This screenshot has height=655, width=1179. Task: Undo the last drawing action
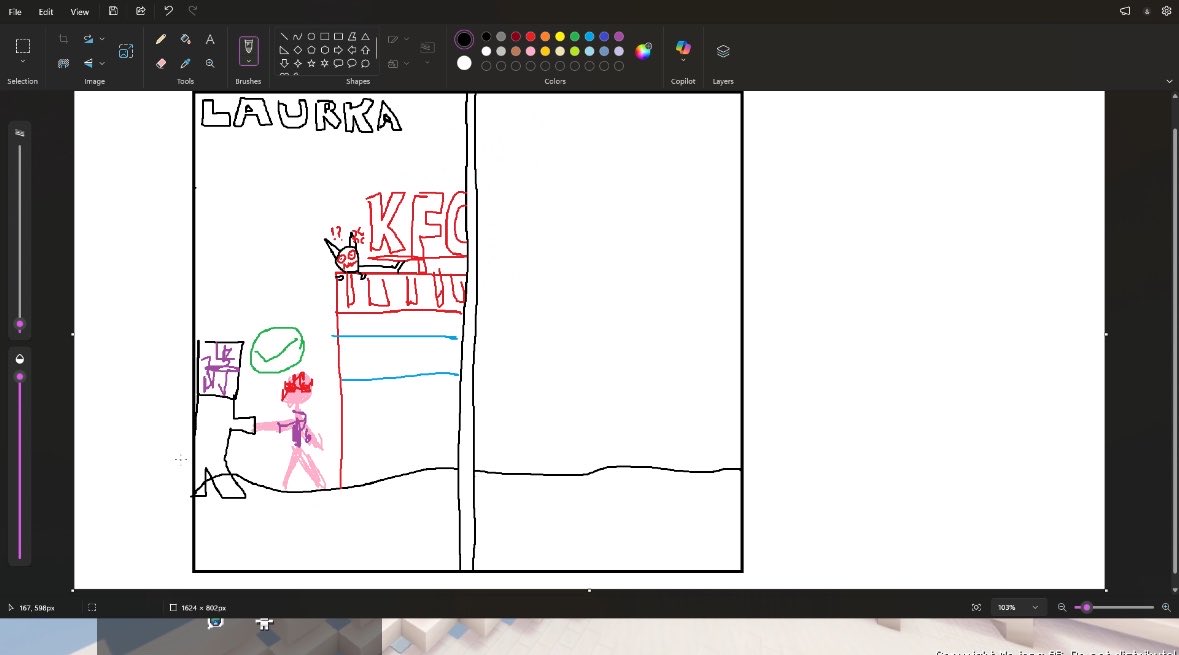click(x=166, y=10)
